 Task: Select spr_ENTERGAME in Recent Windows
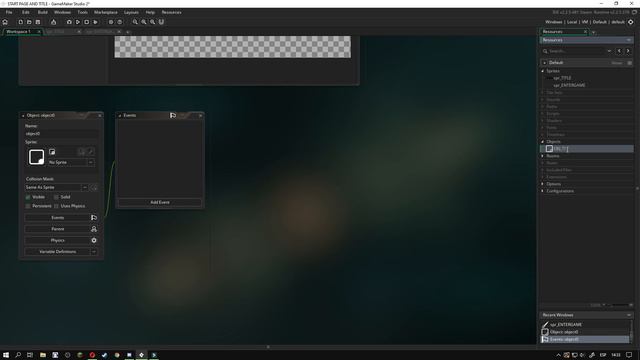585,324
